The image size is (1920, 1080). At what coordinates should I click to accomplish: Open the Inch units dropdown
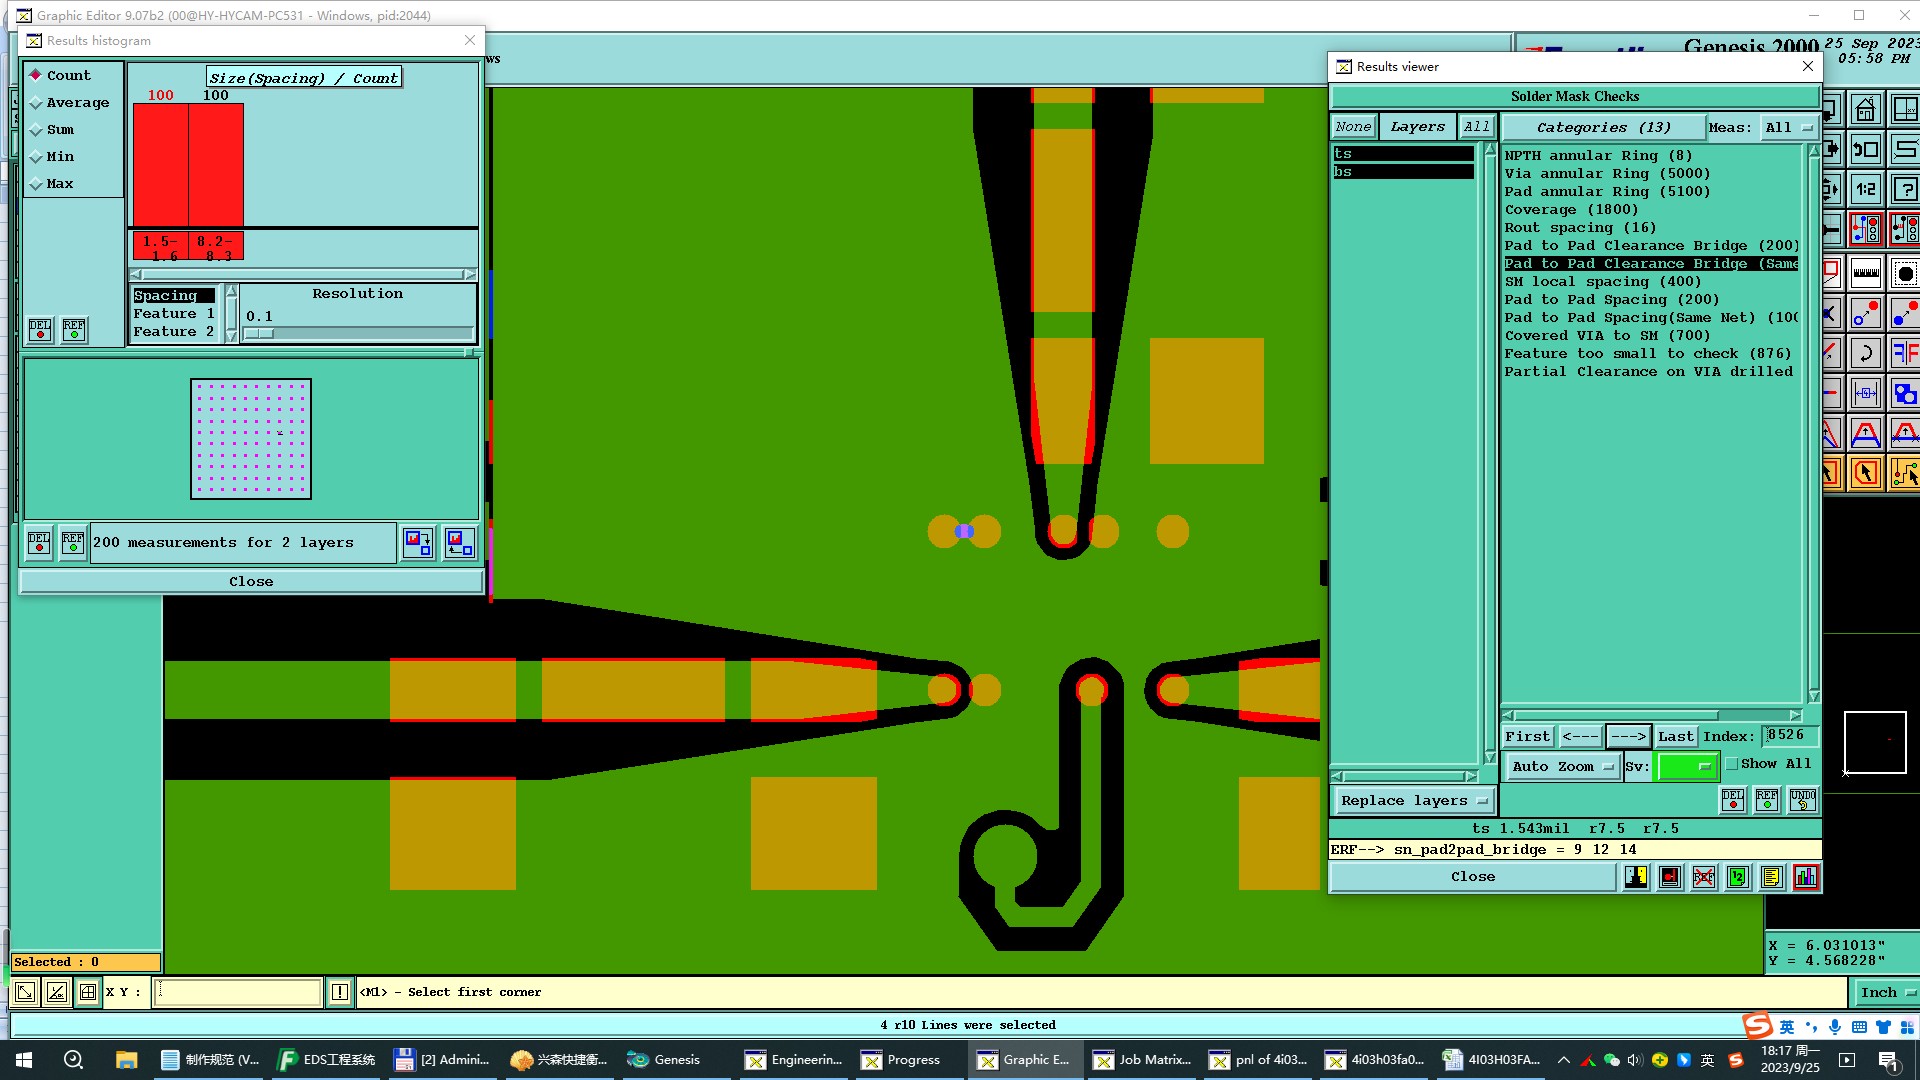tap(1886, 992)
